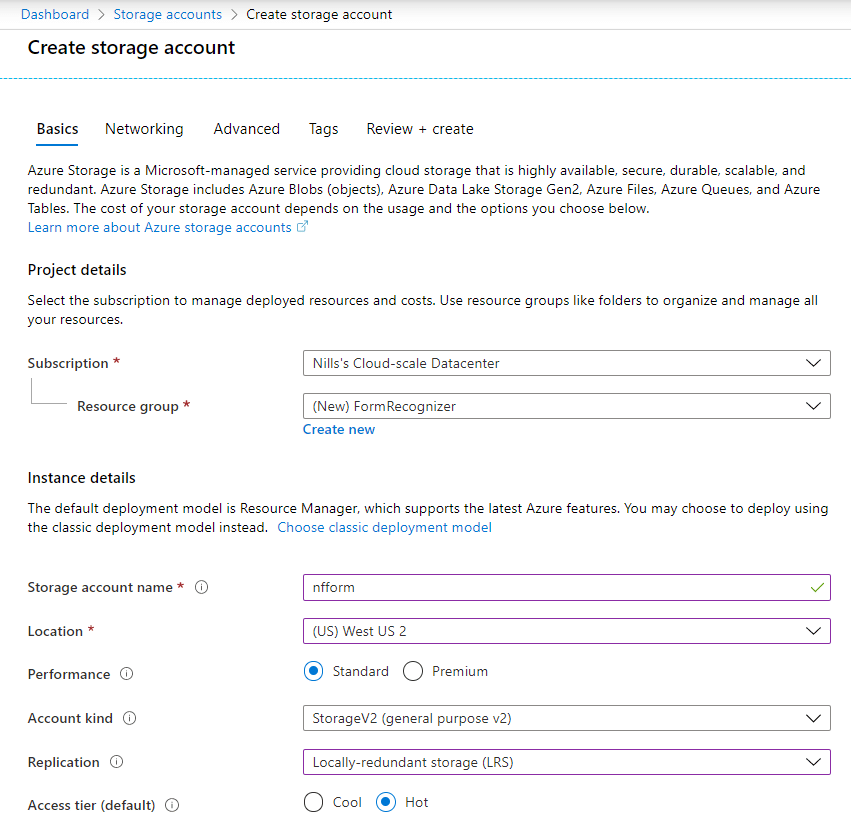Click the Performance info icon
Screen dimensions: 851x821
pos(126,674)
